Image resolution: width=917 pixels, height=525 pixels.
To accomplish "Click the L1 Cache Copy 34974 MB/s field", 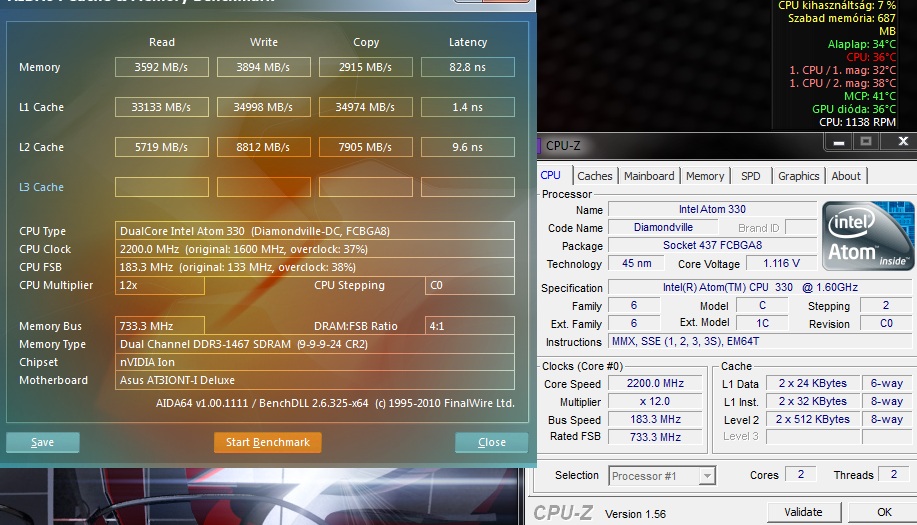I will point(366,107).
